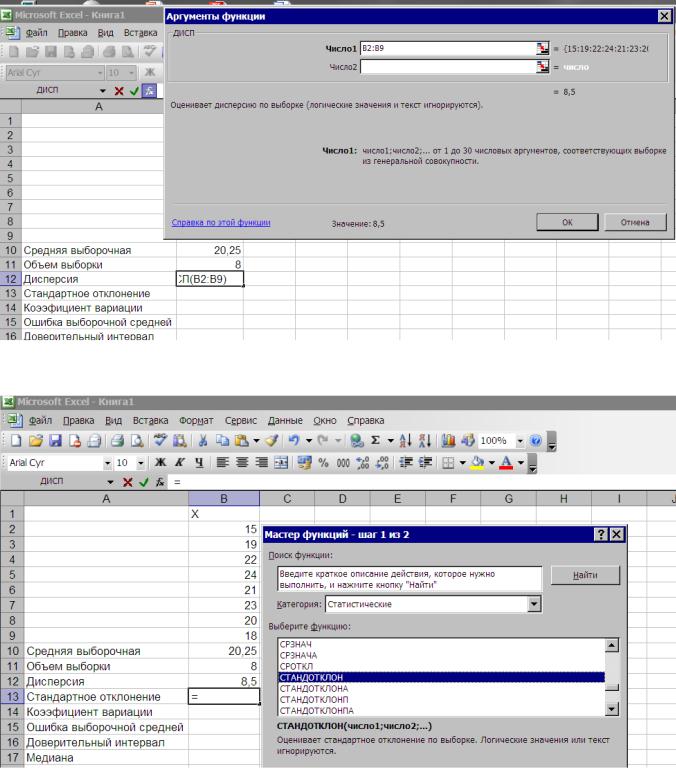Toggle Align Left in formatting toolbar

coord(222,462)
